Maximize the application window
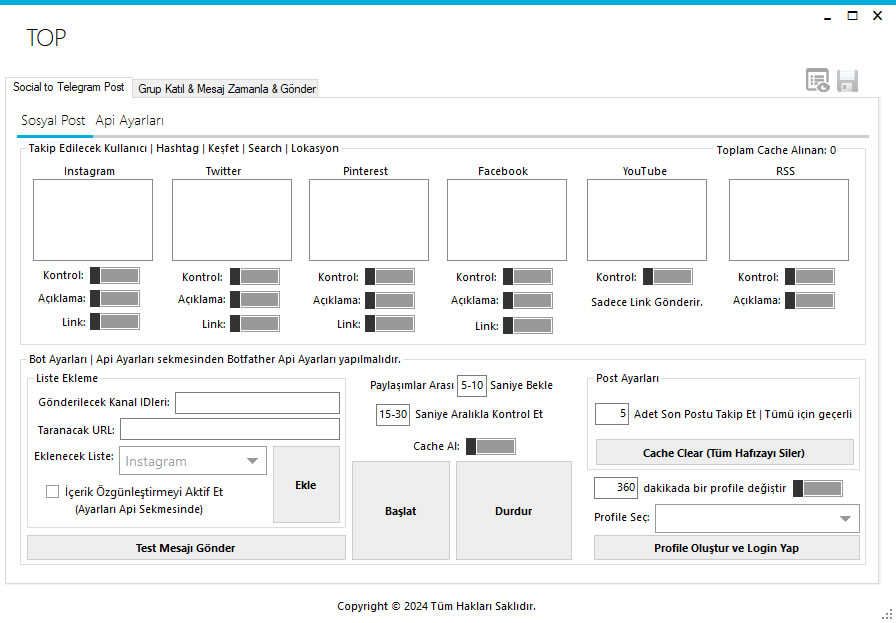896x623 pixels. [x=853, y=16]
